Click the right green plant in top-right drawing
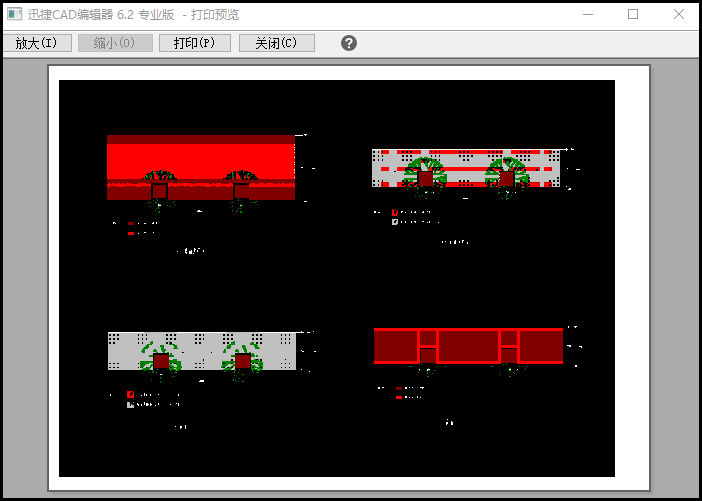Screen dimensions: 702x501 [x=507, y=170]
